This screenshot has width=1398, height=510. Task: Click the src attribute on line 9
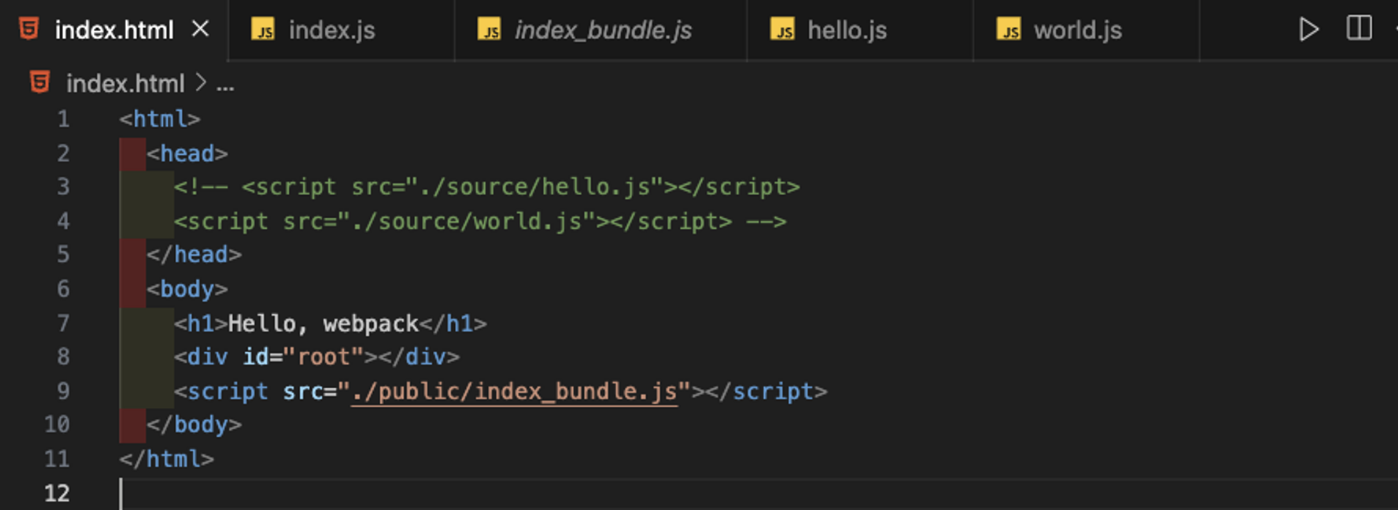coord(303,391)
